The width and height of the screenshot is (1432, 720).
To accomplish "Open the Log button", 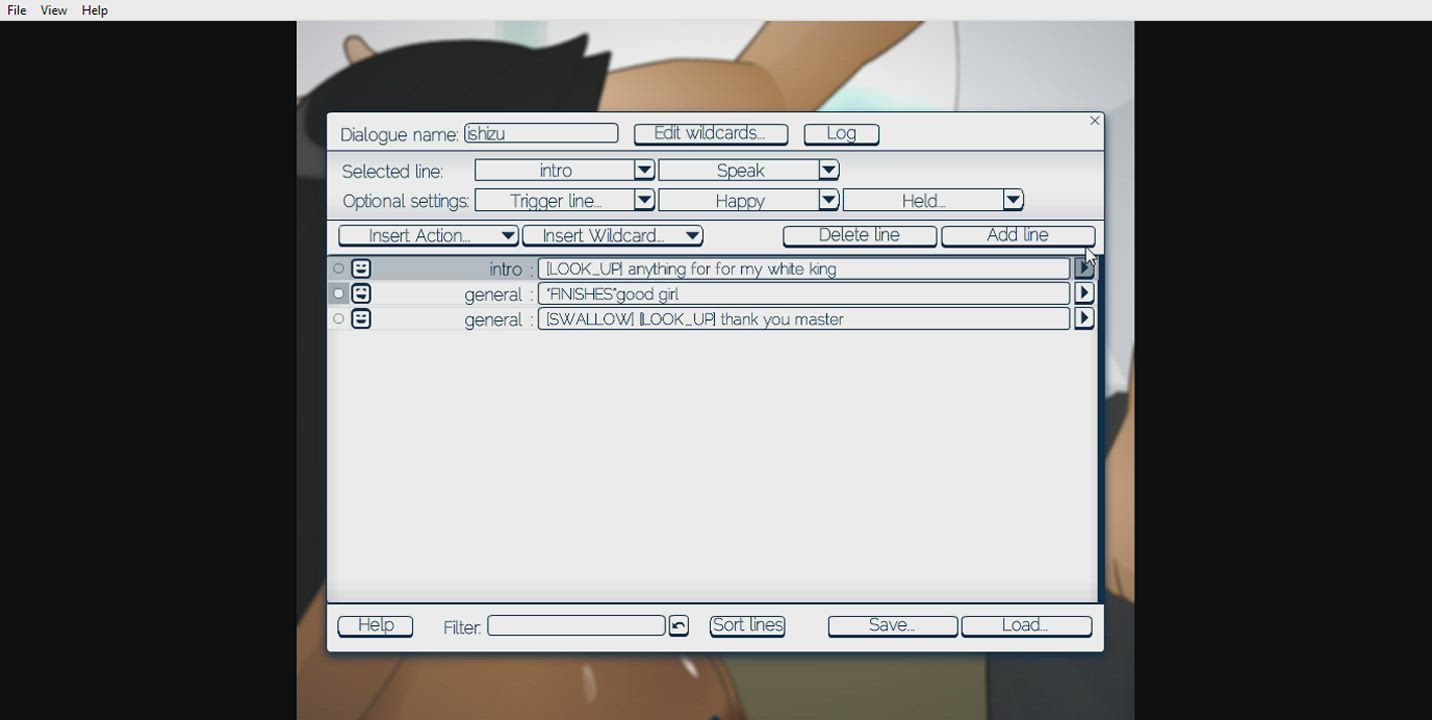I will (x=841, y=134).
